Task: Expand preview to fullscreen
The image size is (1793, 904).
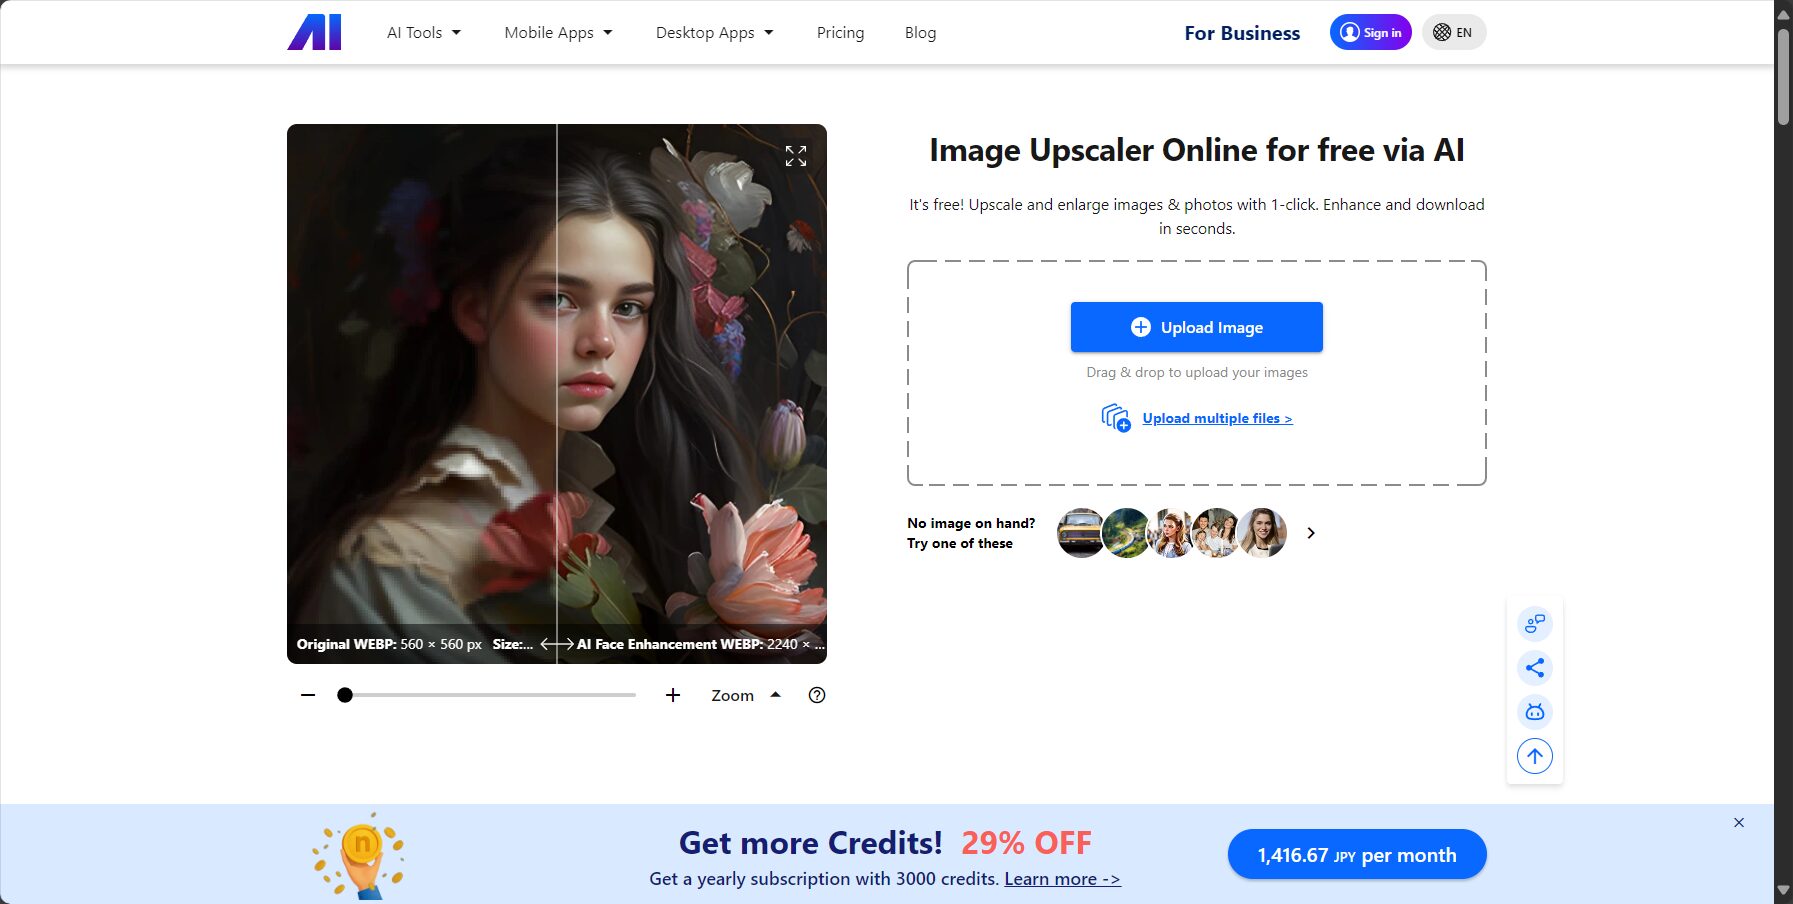Action: click(x=796, y=156)
